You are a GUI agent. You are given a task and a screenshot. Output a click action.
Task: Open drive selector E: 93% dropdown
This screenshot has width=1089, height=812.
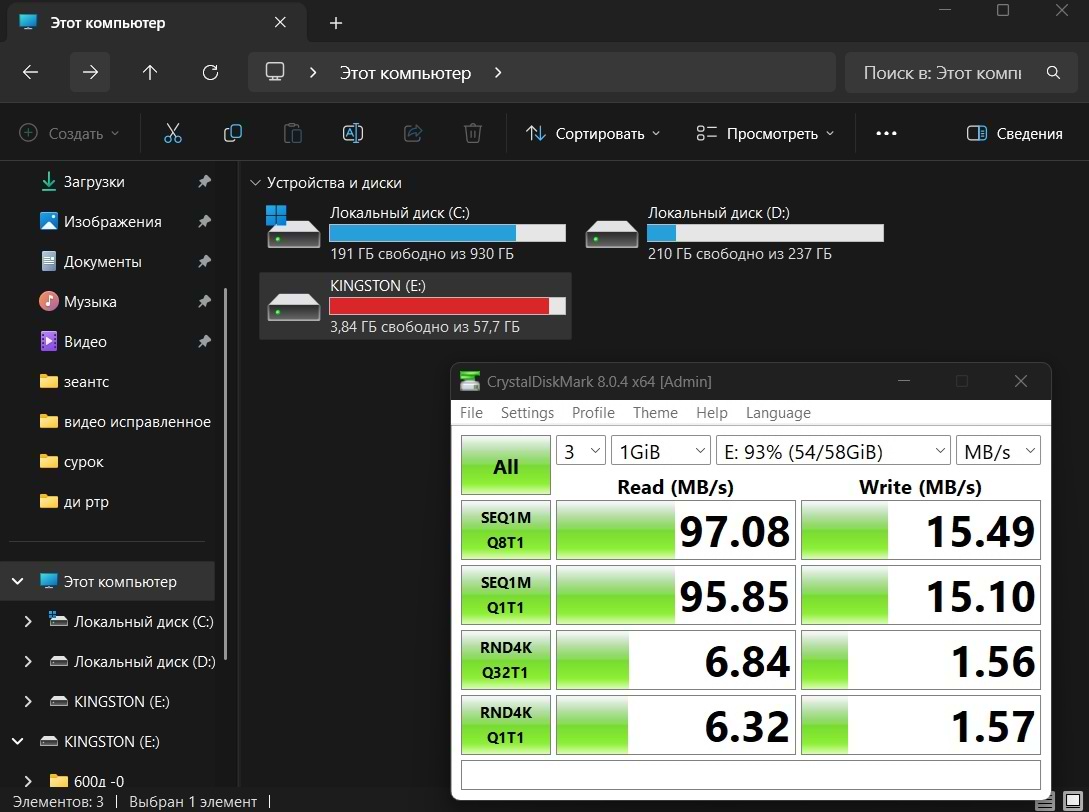[833, 451]
